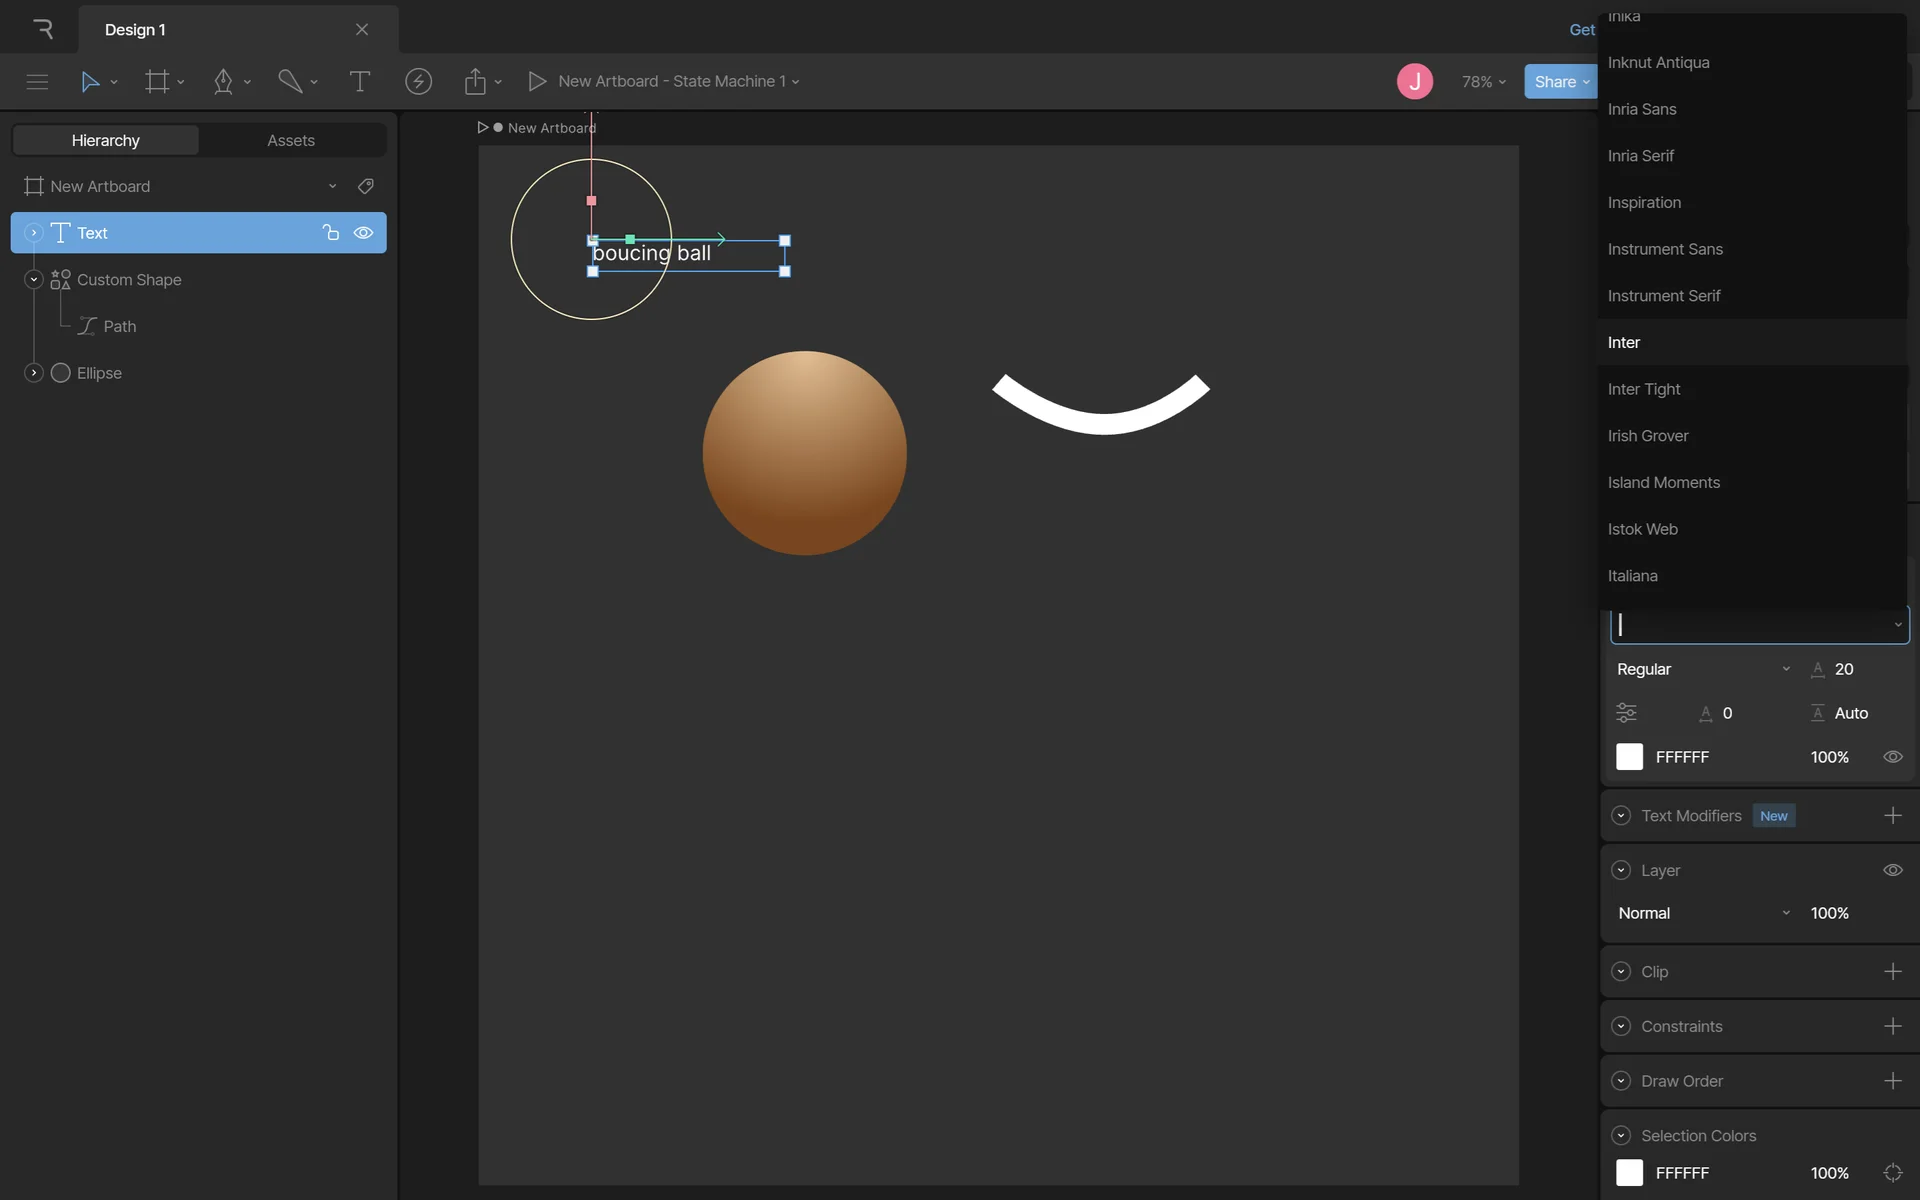Open the hamburger menu
This screenshot has width=1920, height=1200.
tap(37, 81)
